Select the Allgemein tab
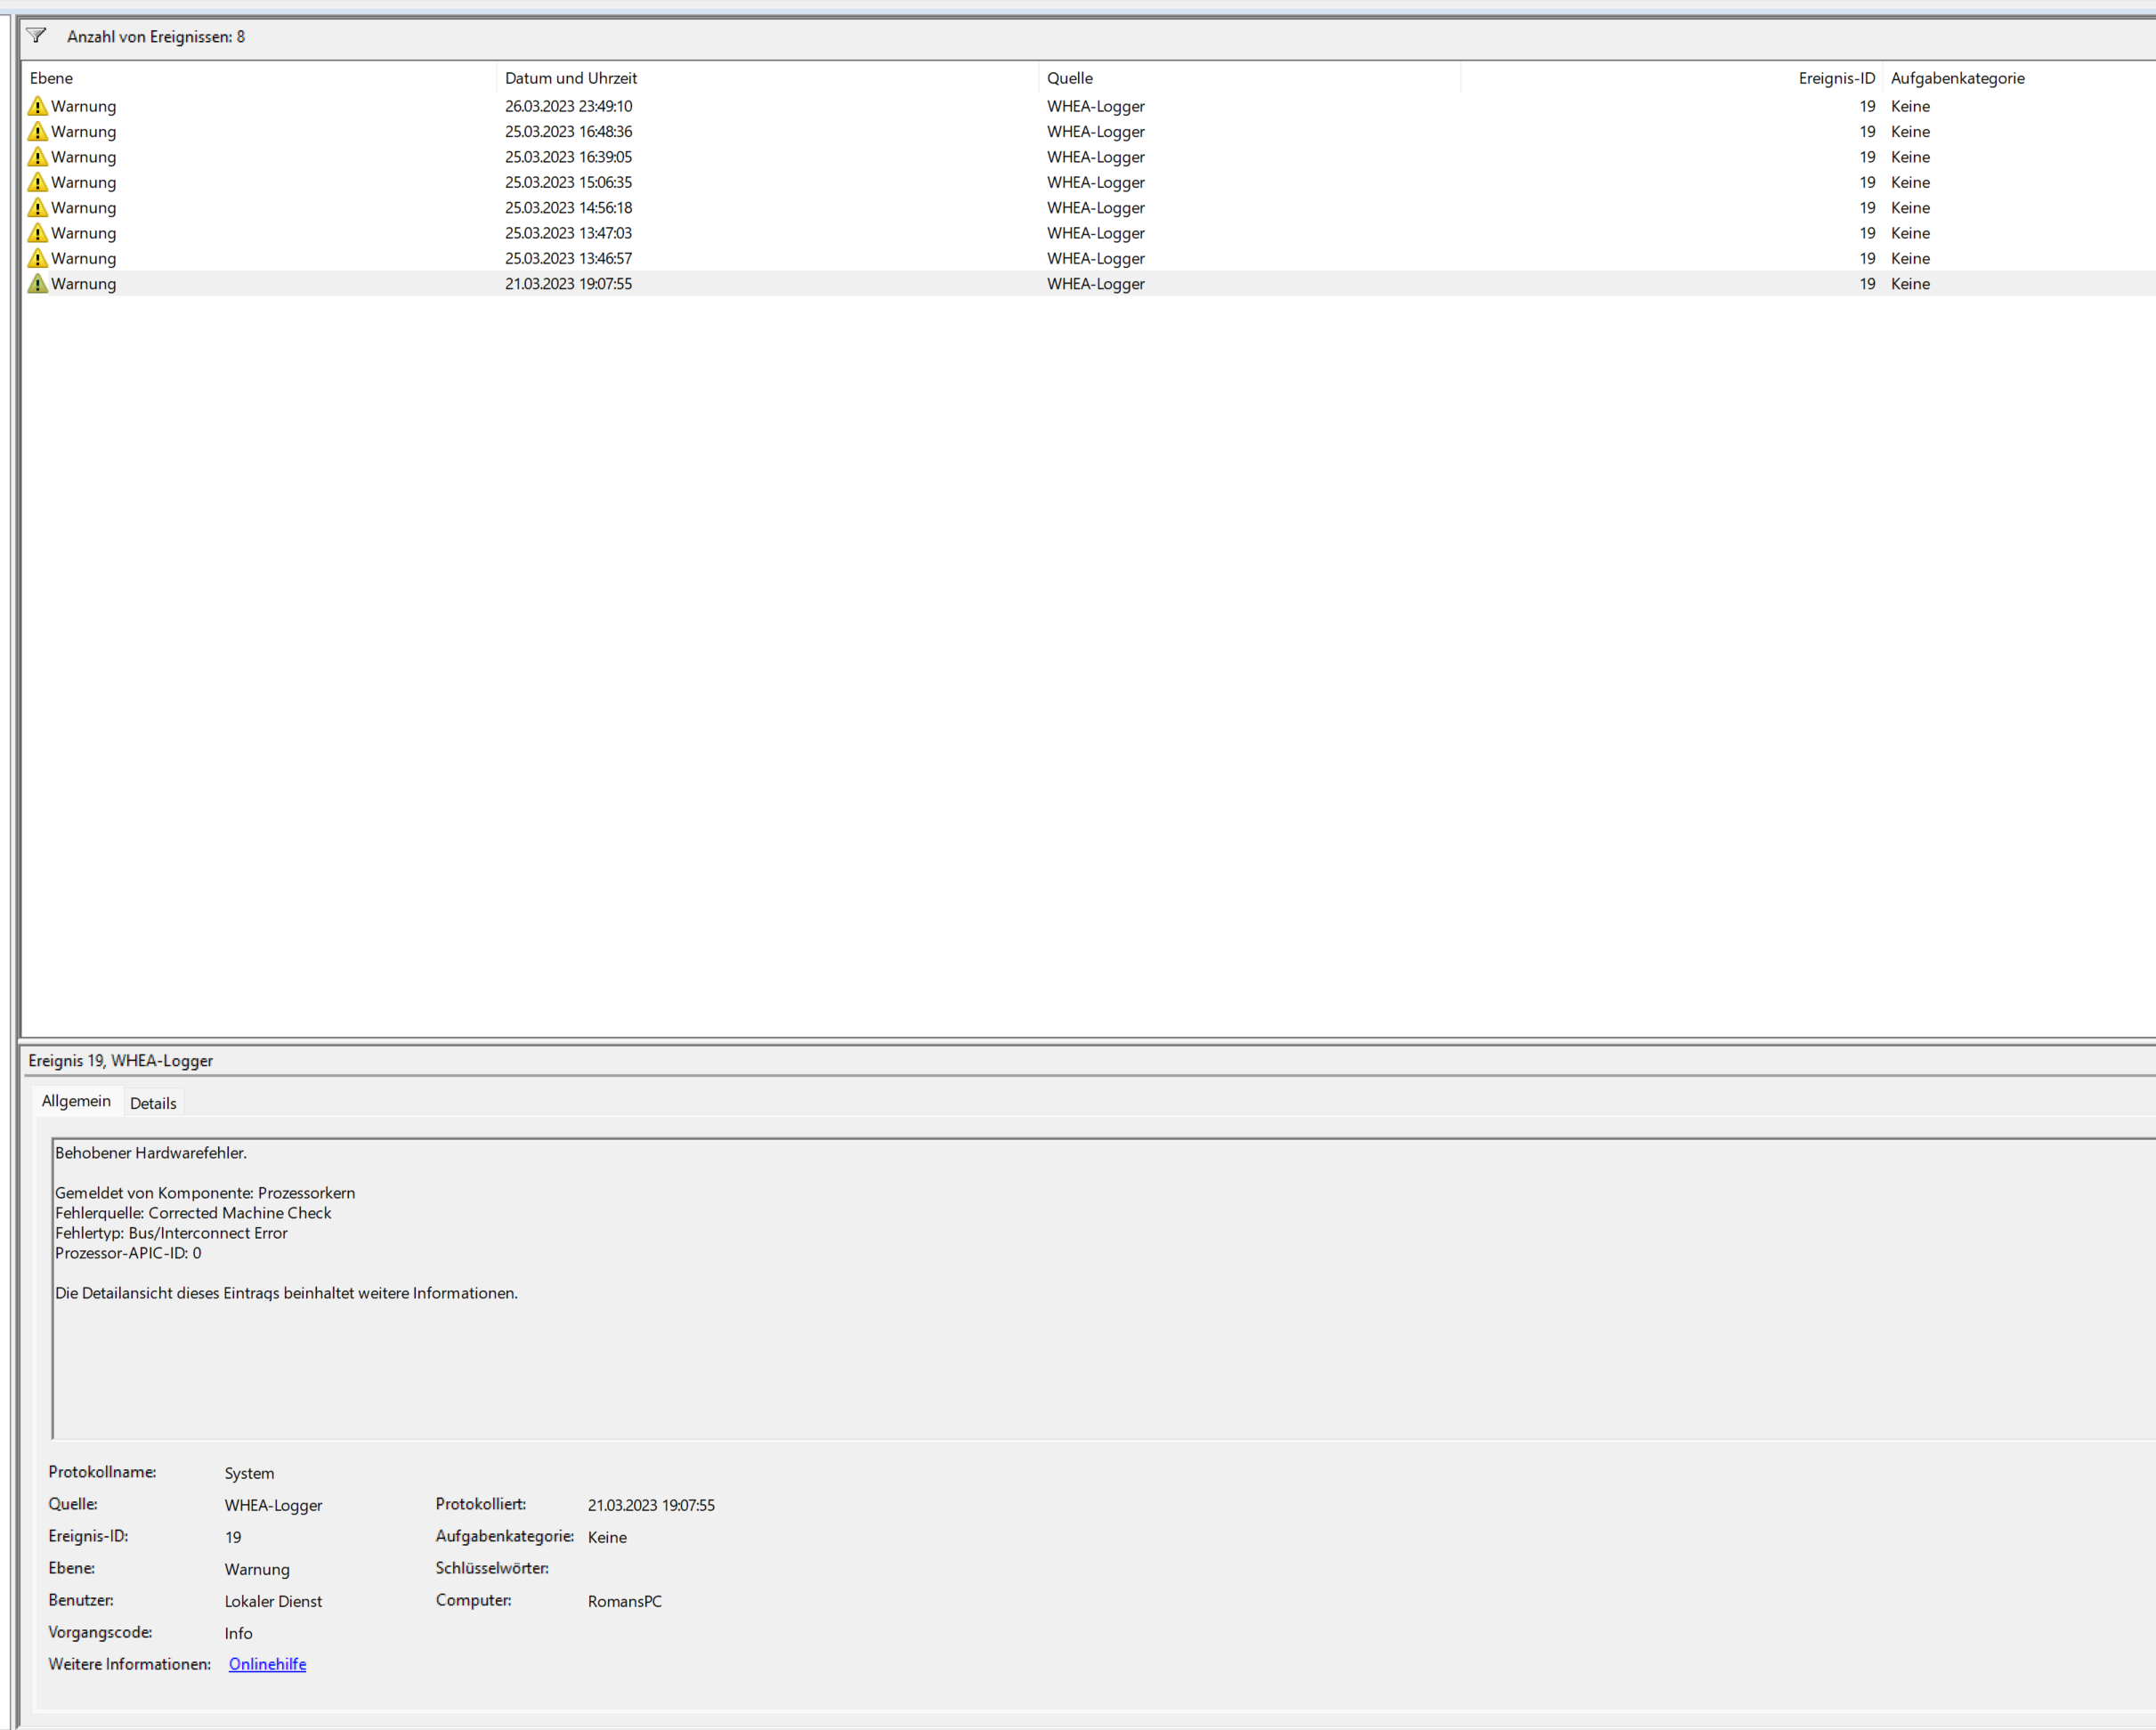The image size is (2156, 1730). 76,1101
